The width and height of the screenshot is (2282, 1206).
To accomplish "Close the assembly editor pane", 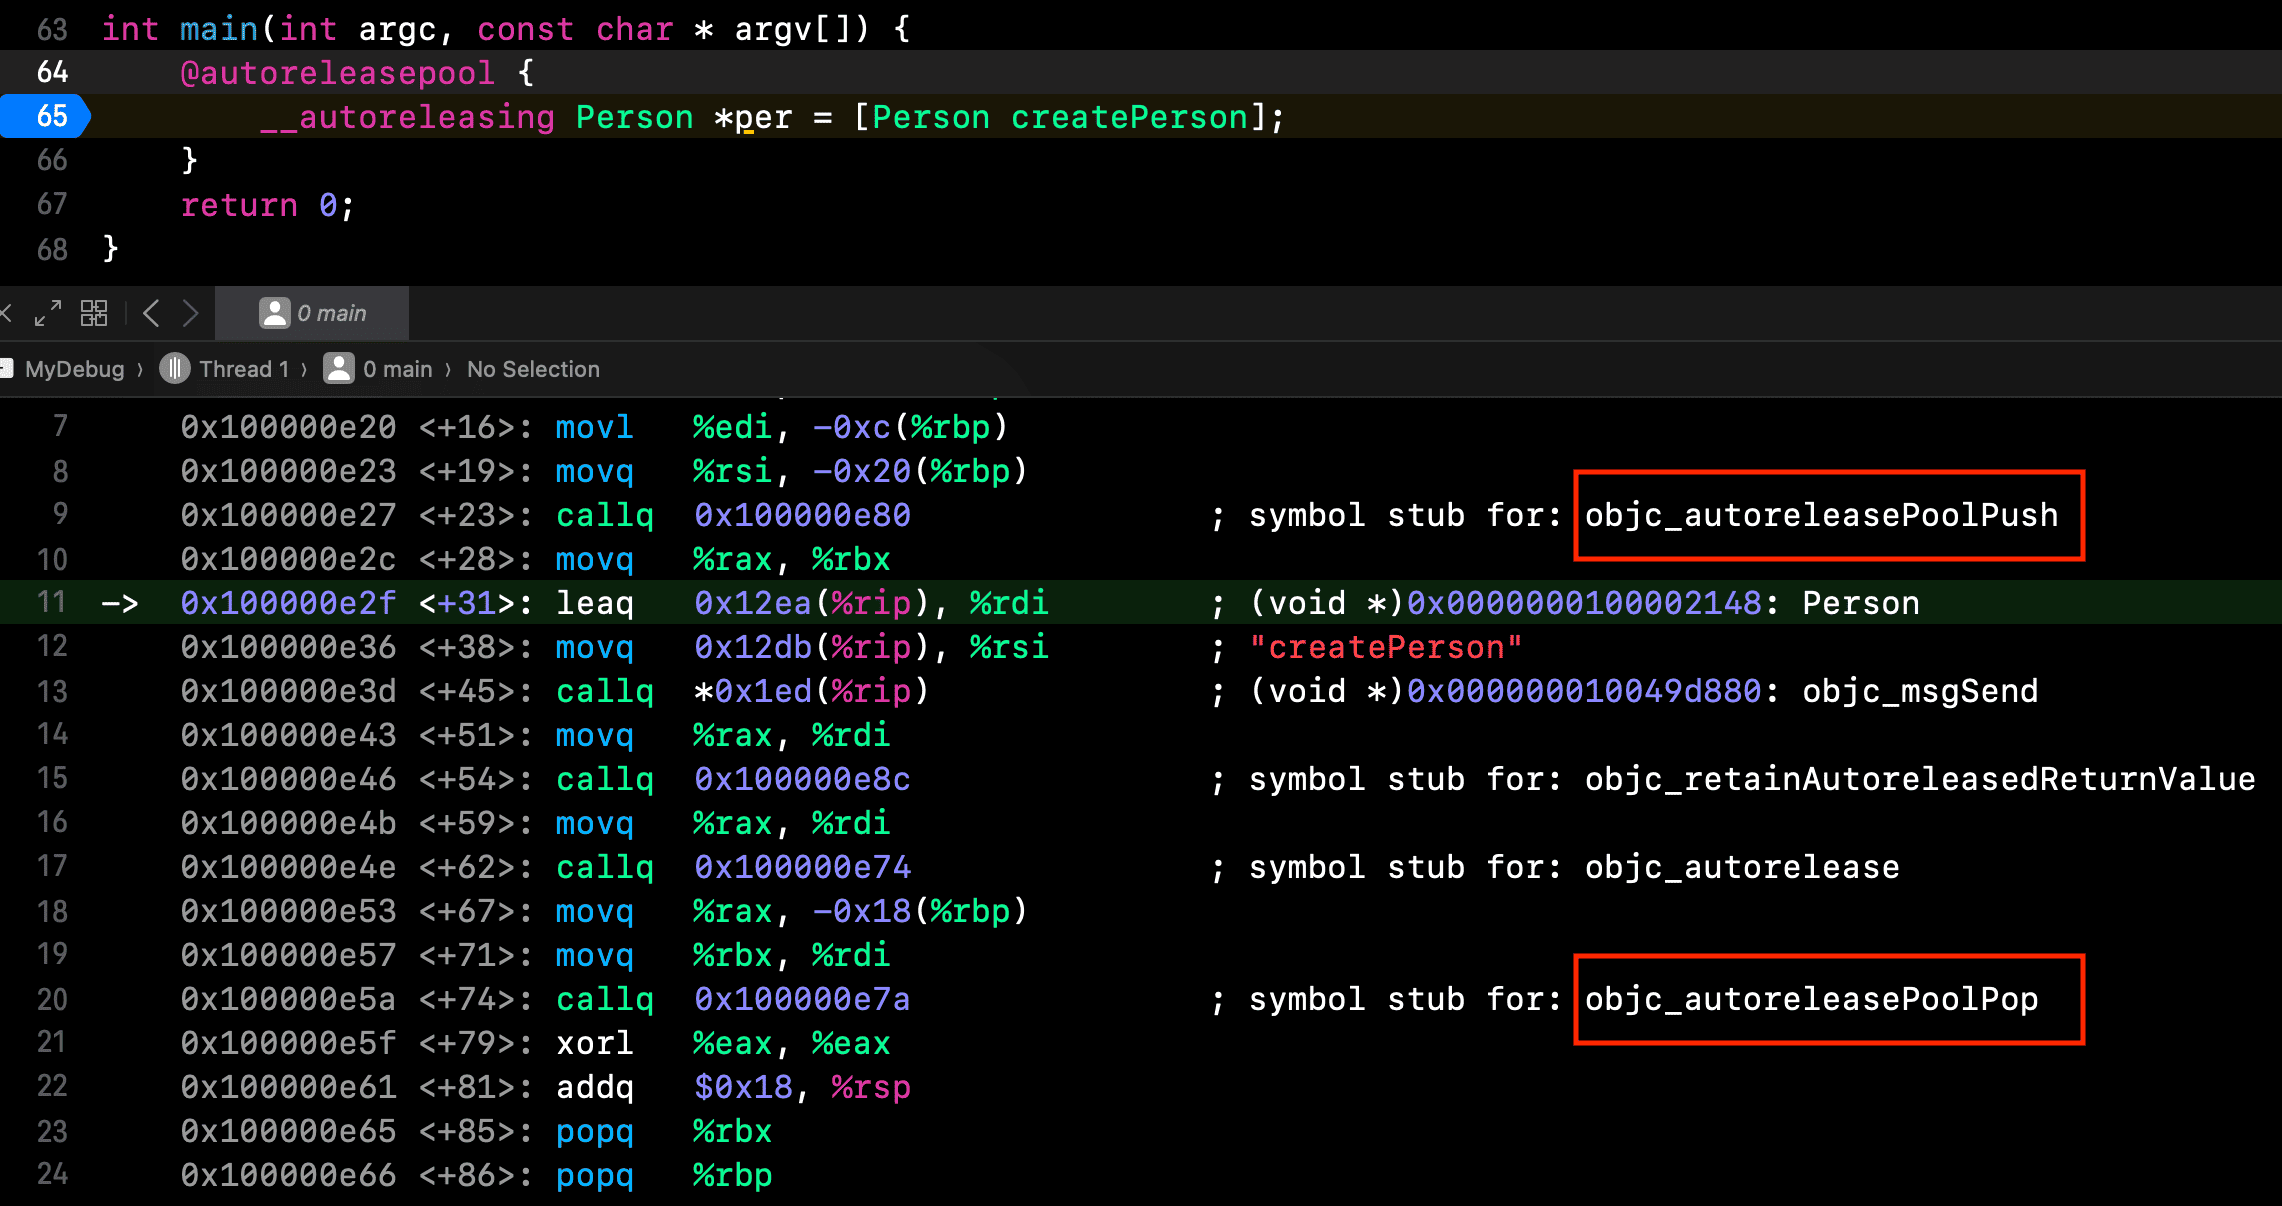I will click(6, 314).
